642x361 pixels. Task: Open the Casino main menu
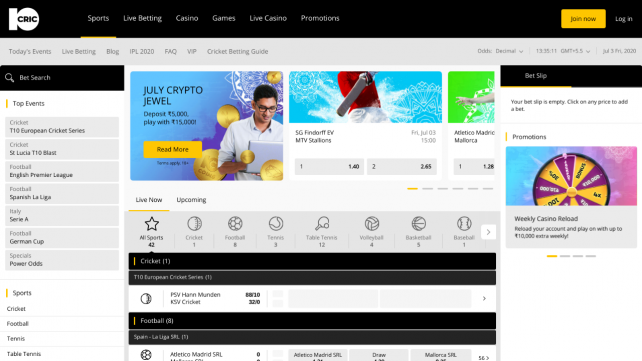(x=187, y=18)
